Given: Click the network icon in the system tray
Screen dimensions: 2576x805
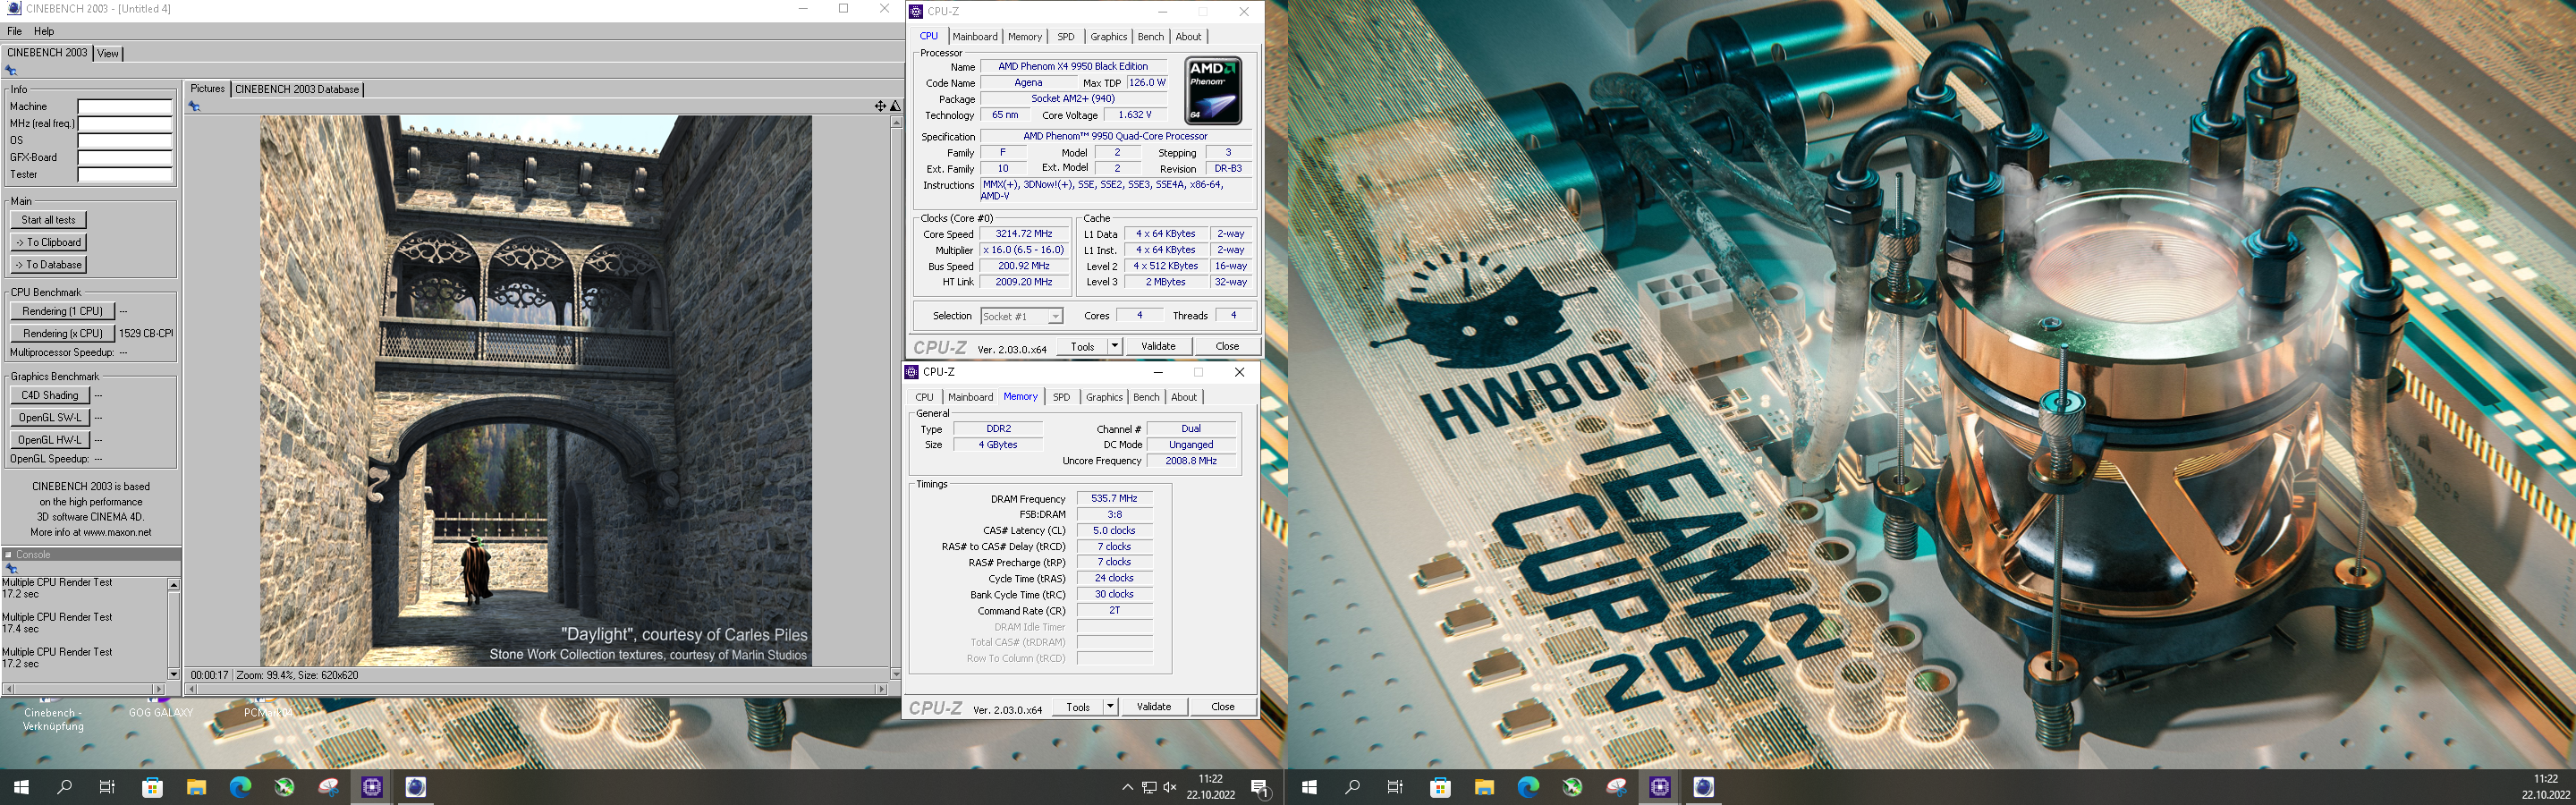Looking at the screenshot, I should click(1149, 788).
